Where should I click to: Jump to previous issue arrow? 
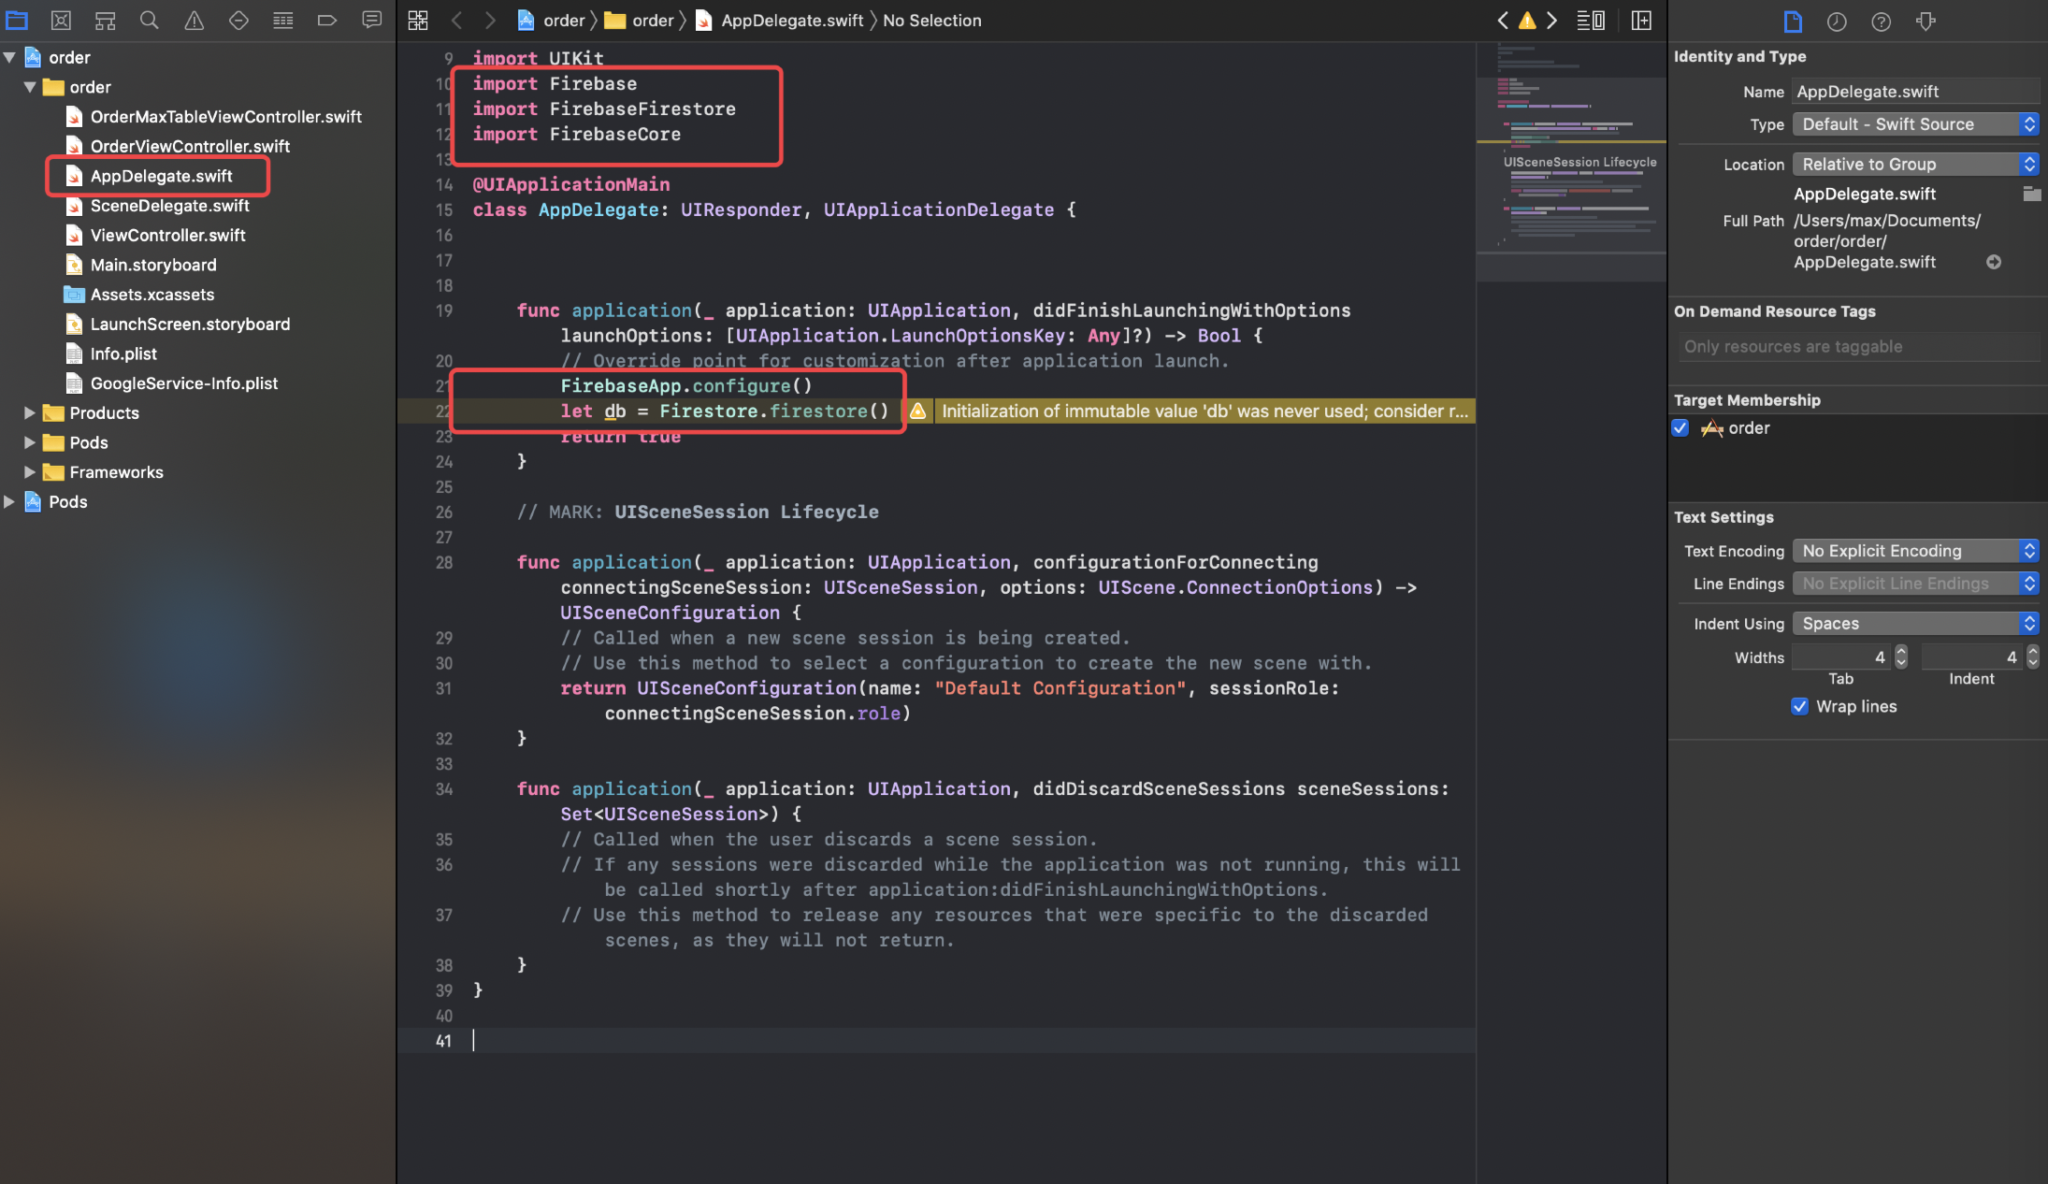tap(1502, 20)
